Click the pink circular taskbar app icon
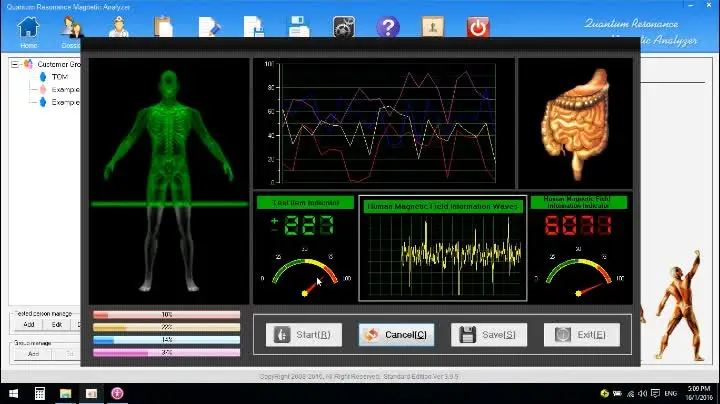The height and width of the screenshot is (404, 720). pos(117,393)
